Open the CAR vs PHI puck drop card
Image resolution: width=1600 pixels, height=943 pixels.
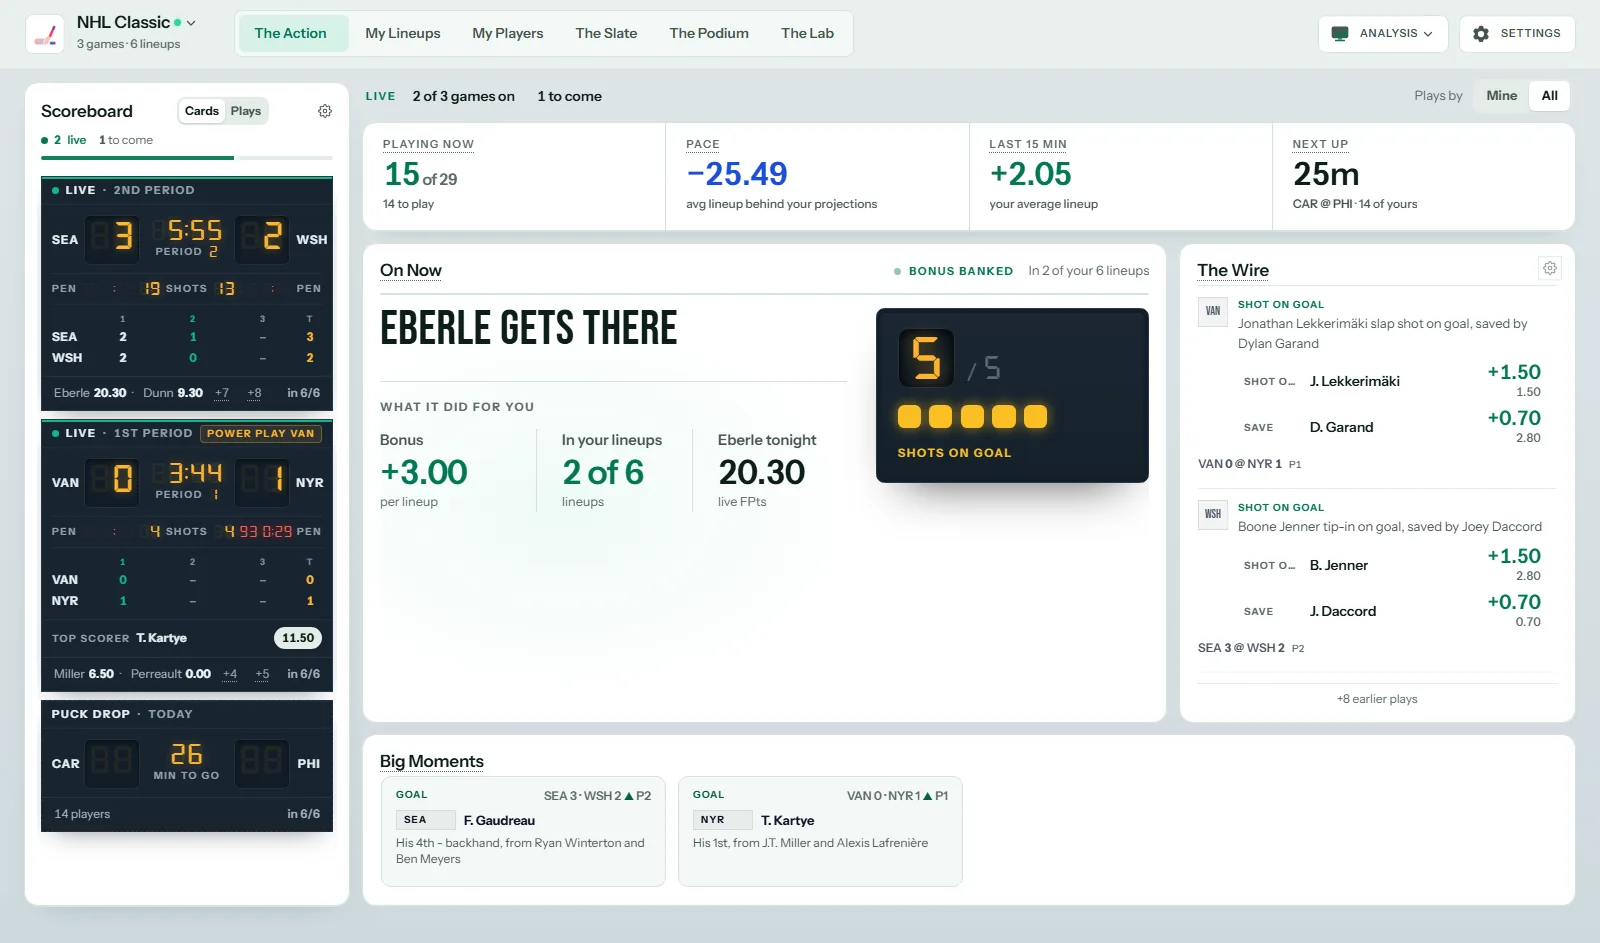(187, 766)
